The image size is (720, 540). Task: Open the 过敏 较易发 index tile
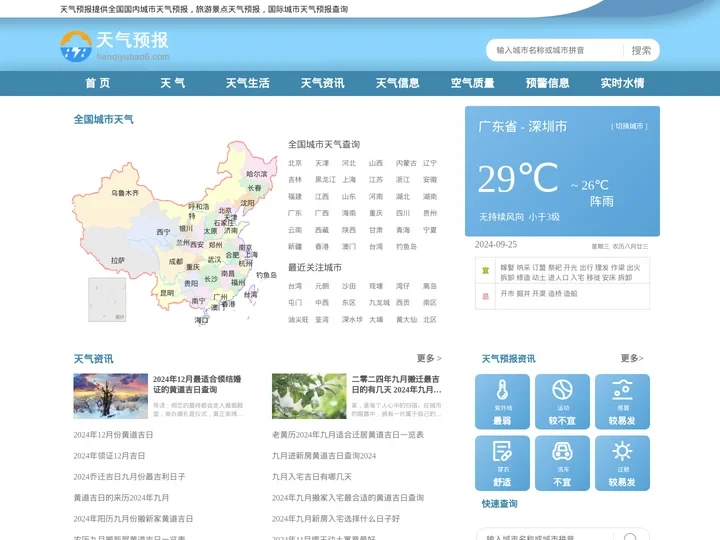tap(622, 463)
